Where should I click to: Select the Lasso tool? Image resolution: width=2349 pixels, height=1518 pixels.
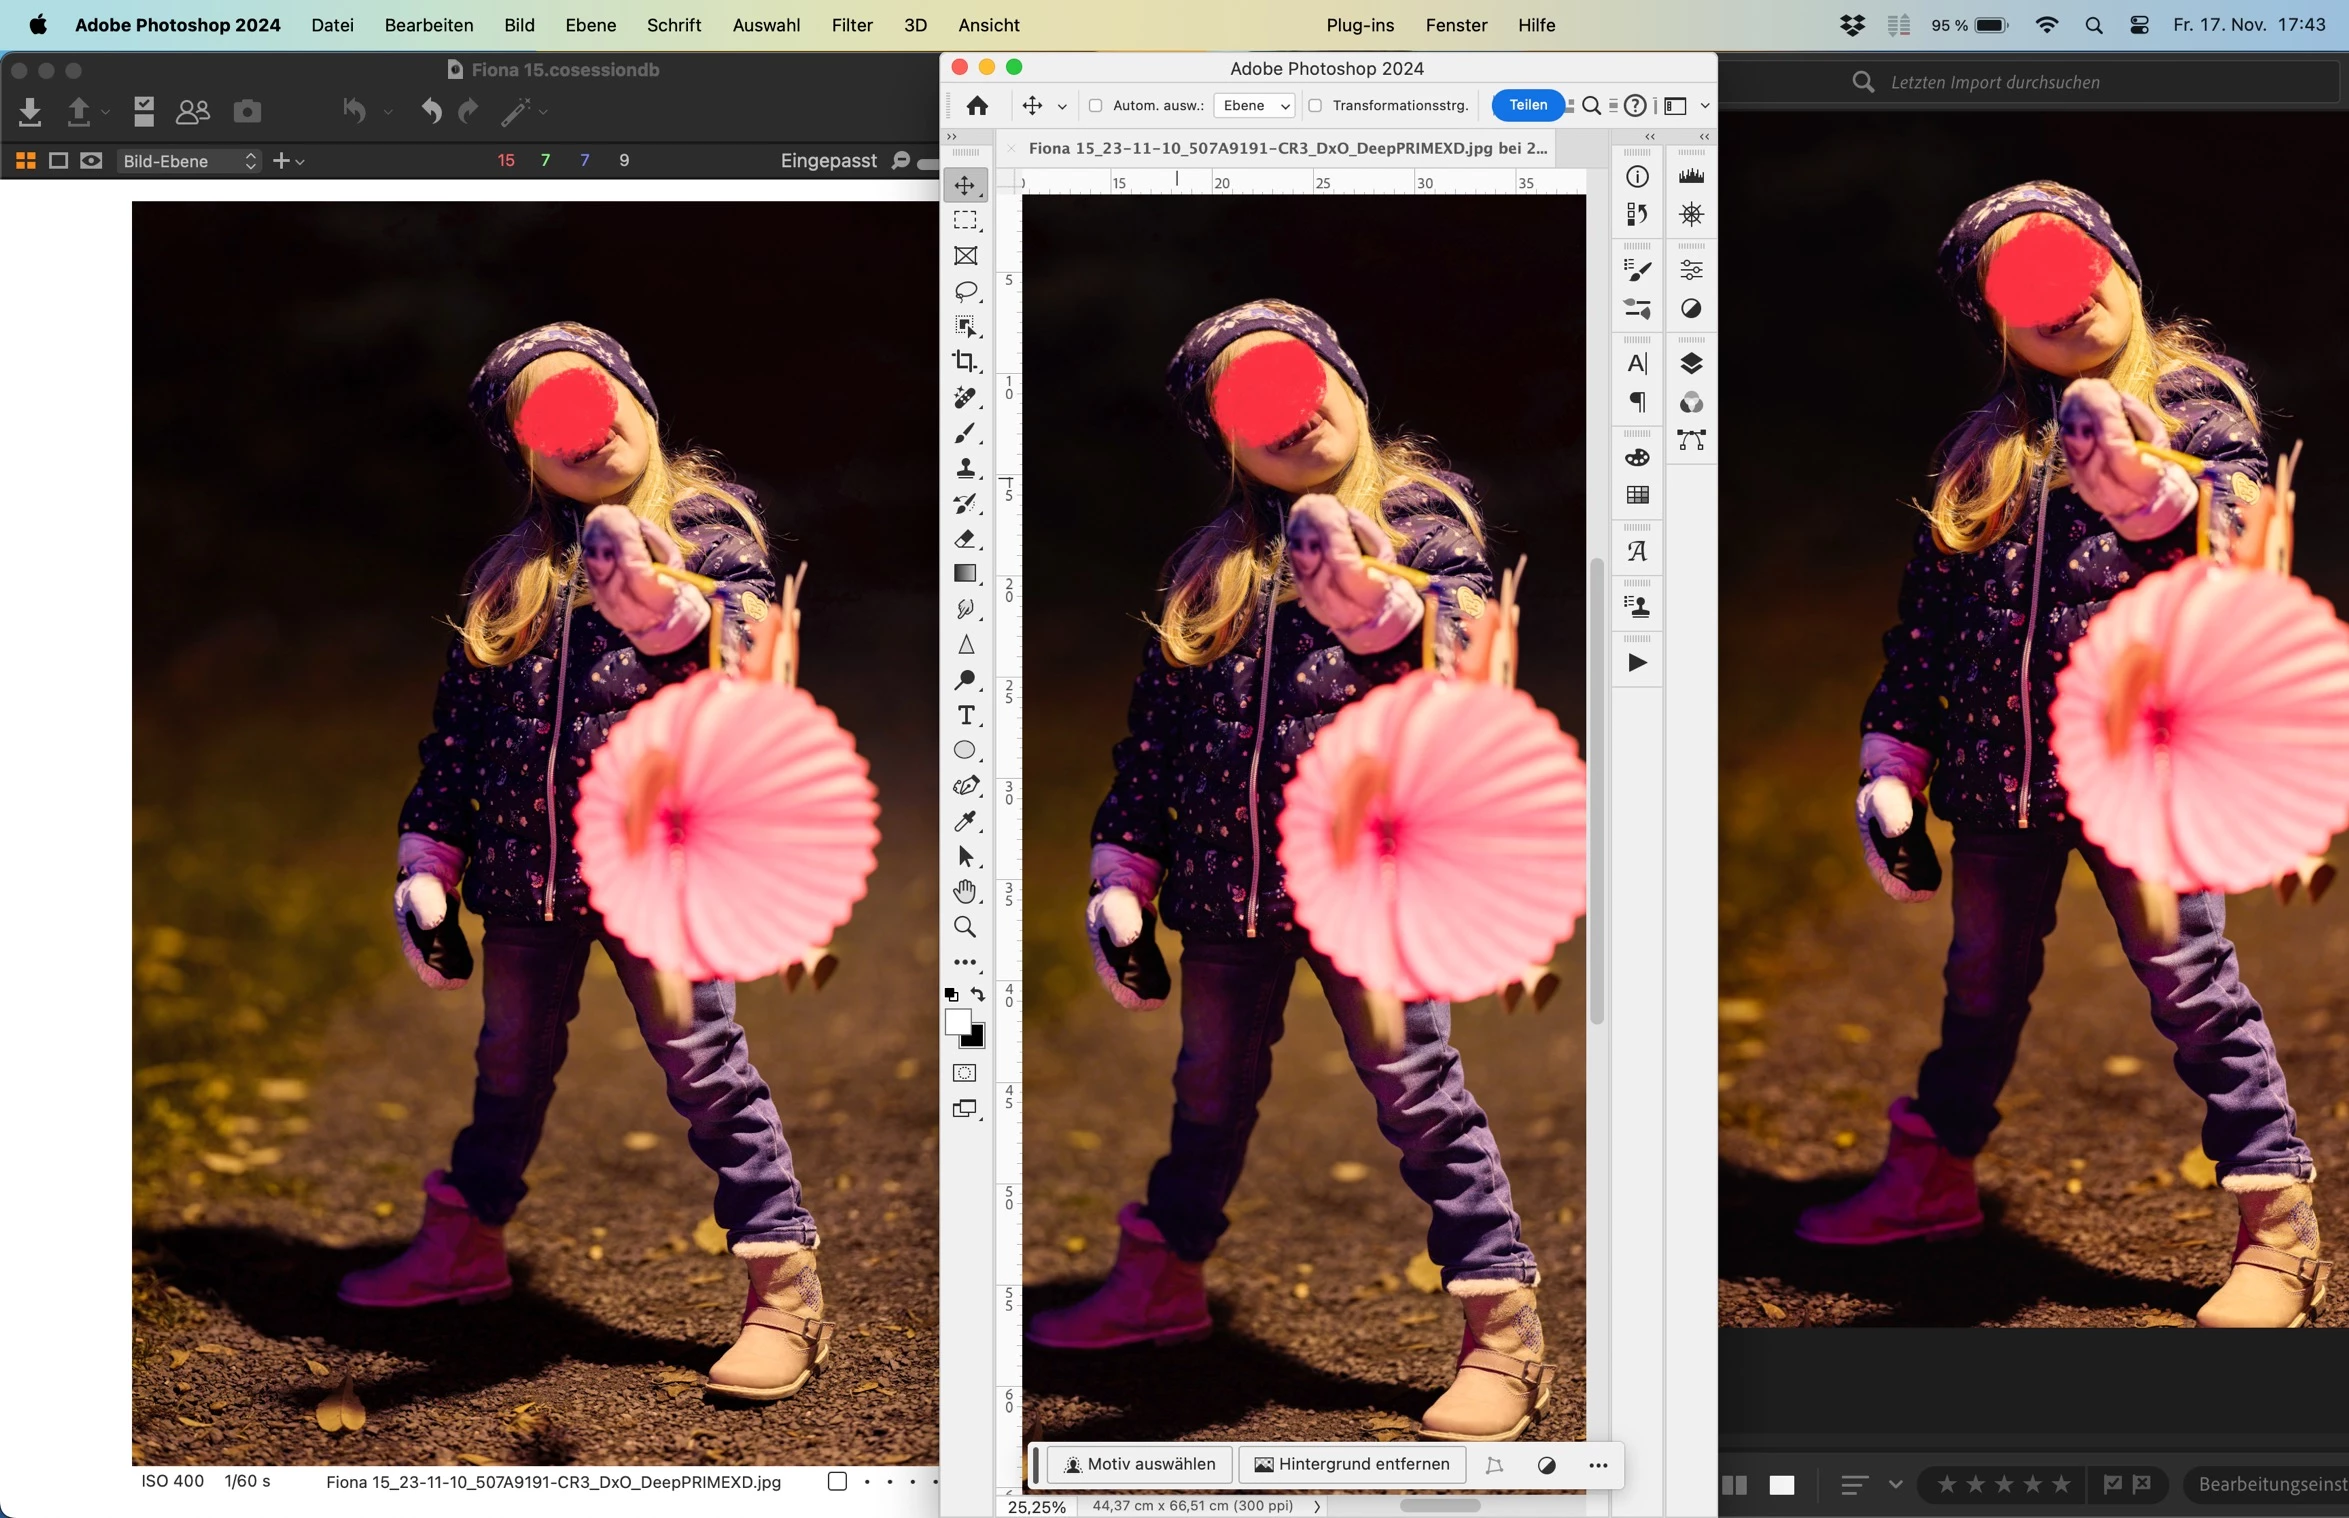965,291
